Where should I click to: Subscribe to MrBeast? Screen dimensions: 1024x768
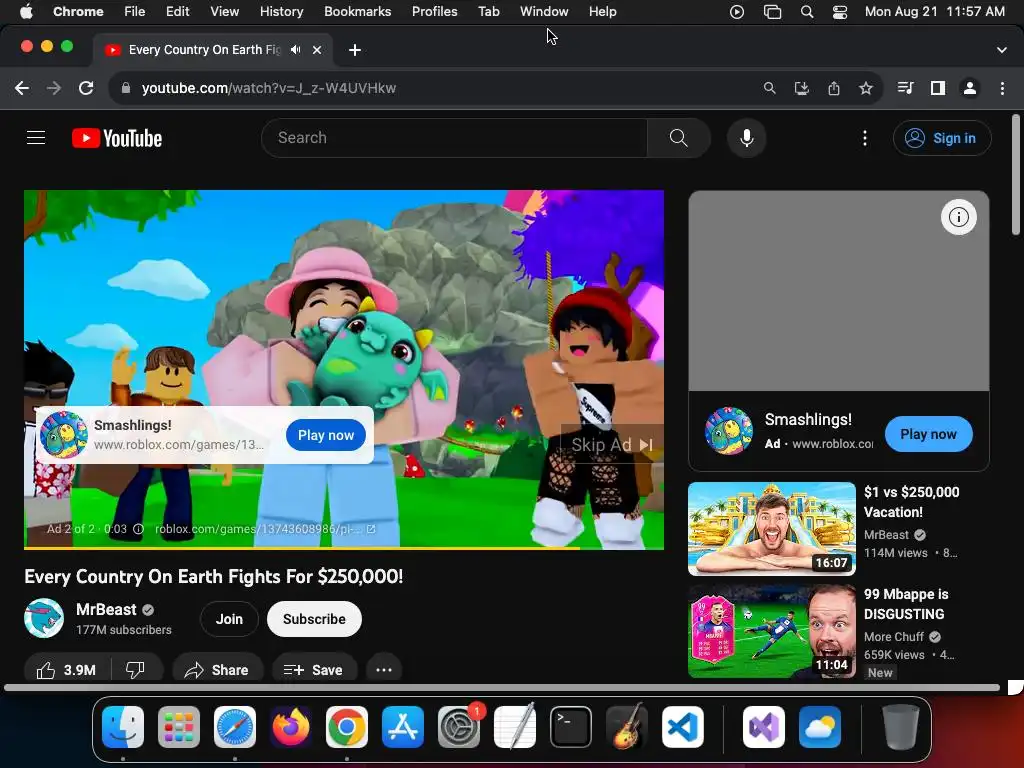point(314,619)
